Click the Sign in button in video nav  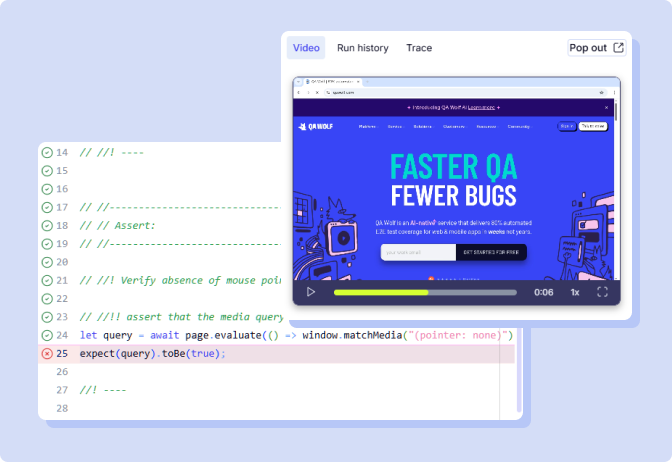tap(567, 126)
